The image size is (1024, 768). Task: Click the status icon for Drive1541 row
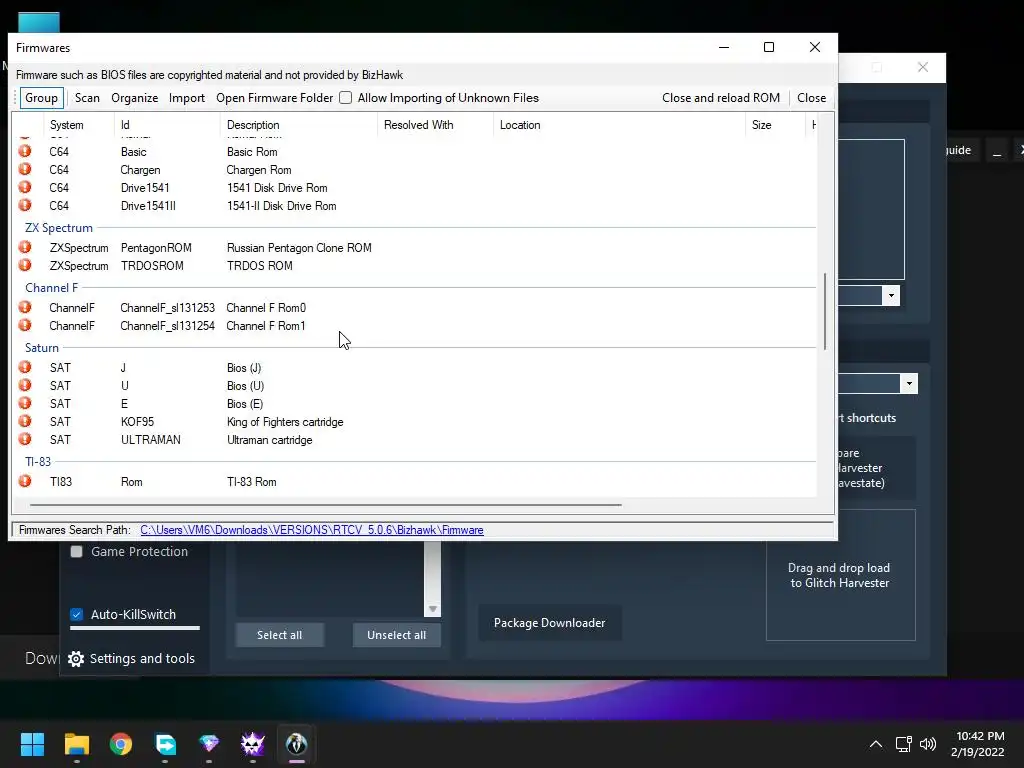(25, 187)
